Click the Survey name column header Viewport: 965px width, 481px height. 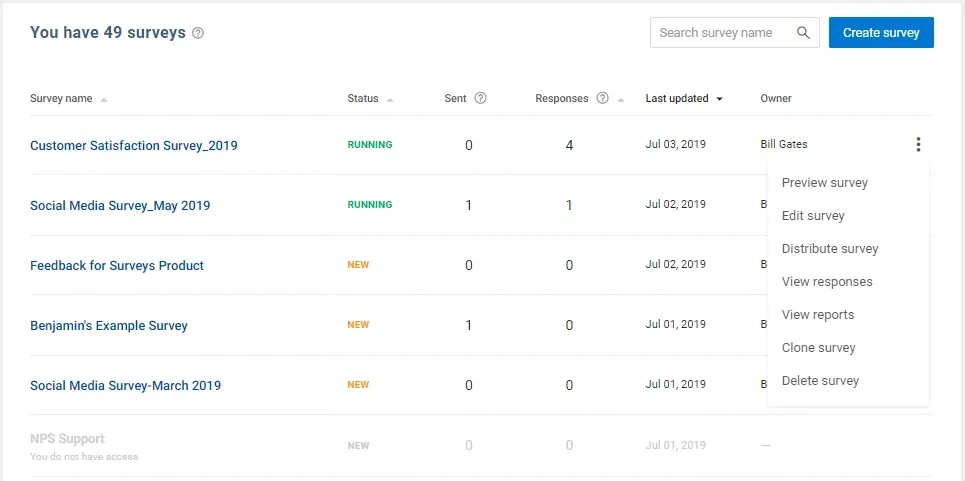[x=61, y=98]
